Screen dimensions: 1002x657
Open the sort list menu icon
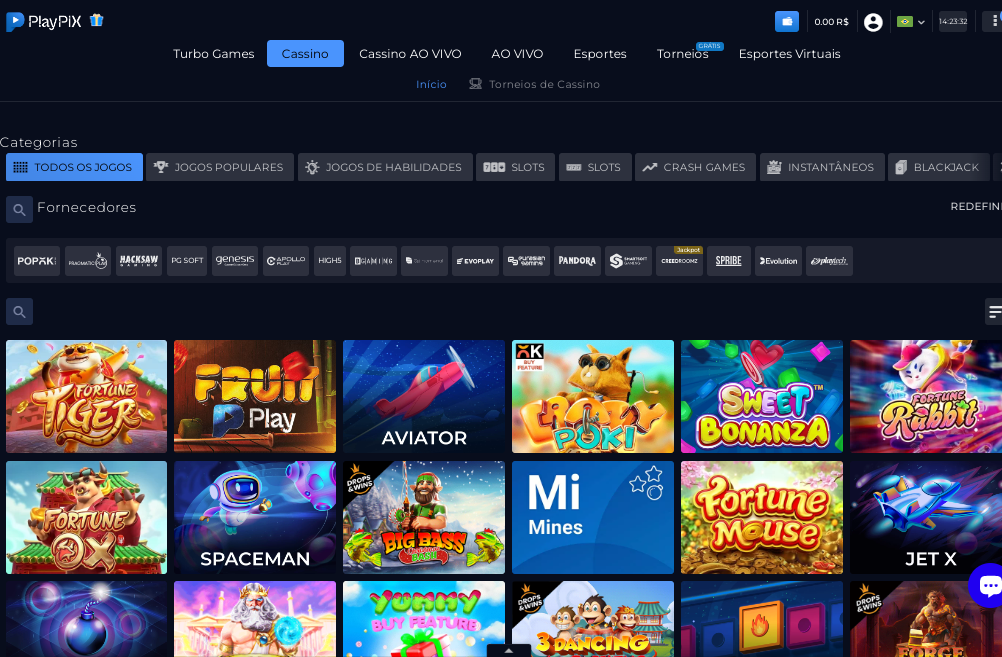(994, 312)
